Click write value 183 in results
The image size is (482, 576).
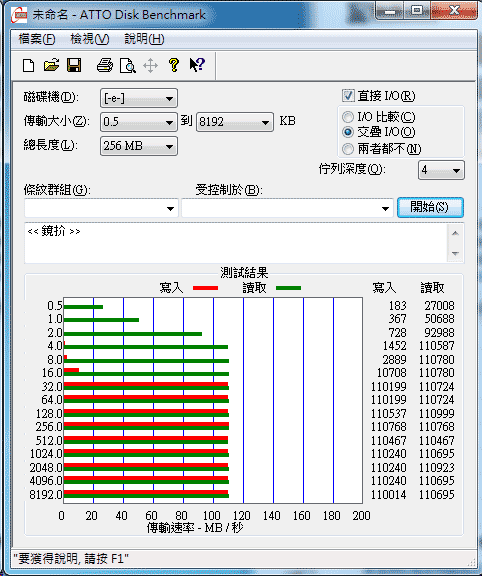(398, 306)
